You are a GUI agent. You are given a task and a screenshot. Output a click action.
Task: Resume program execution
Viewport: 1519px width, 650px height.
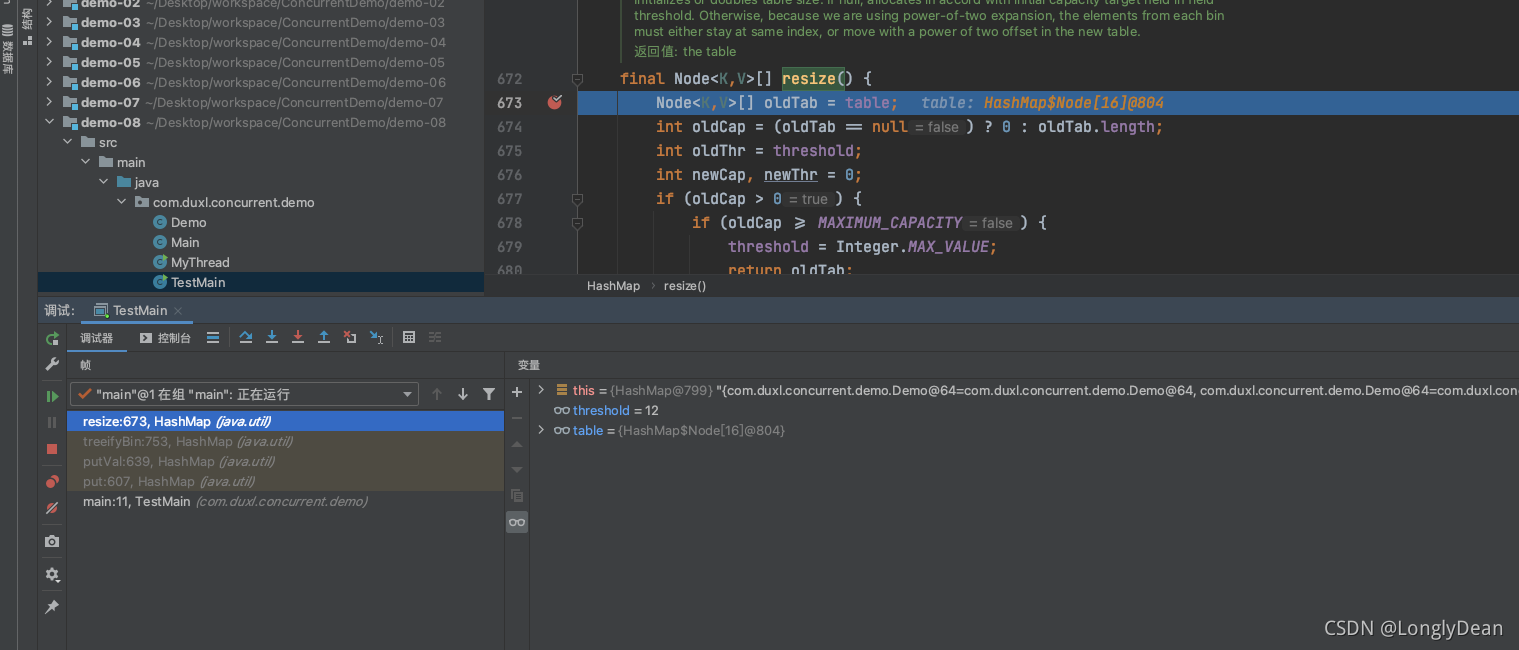click(x=52, y=397)
